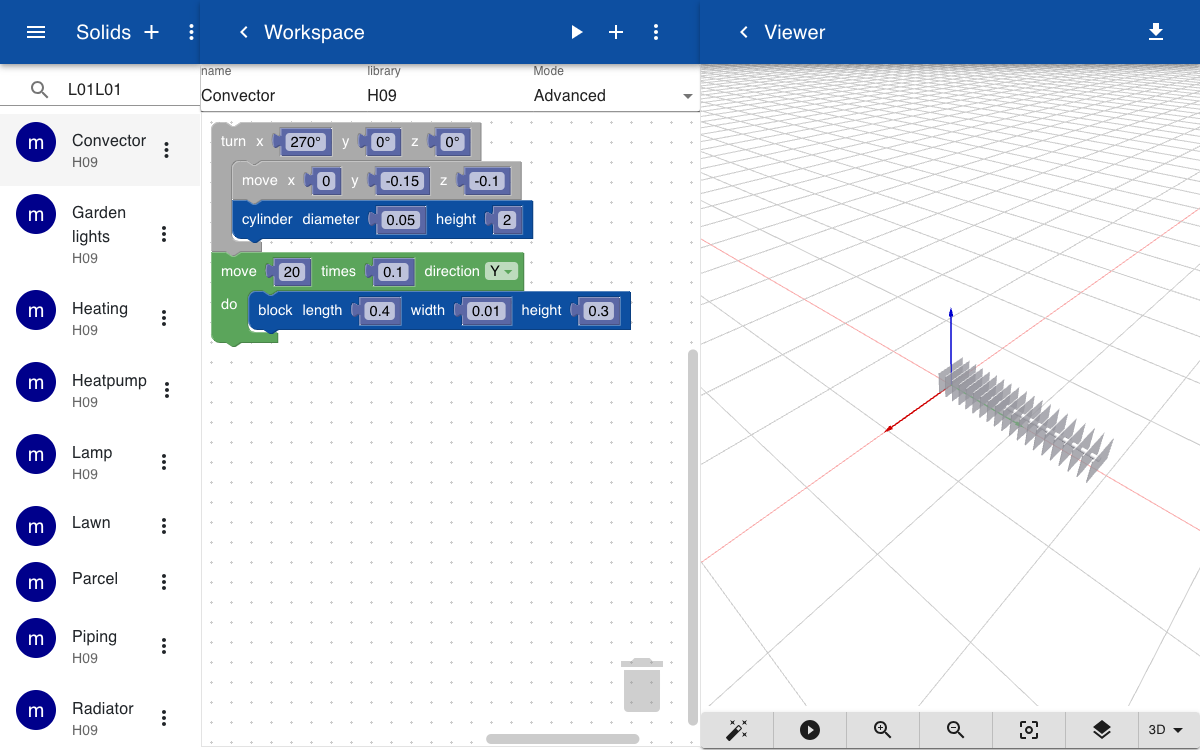
Task: Open options menu for Heatpump
Action: pyautogui.click(x=167, y=390)
